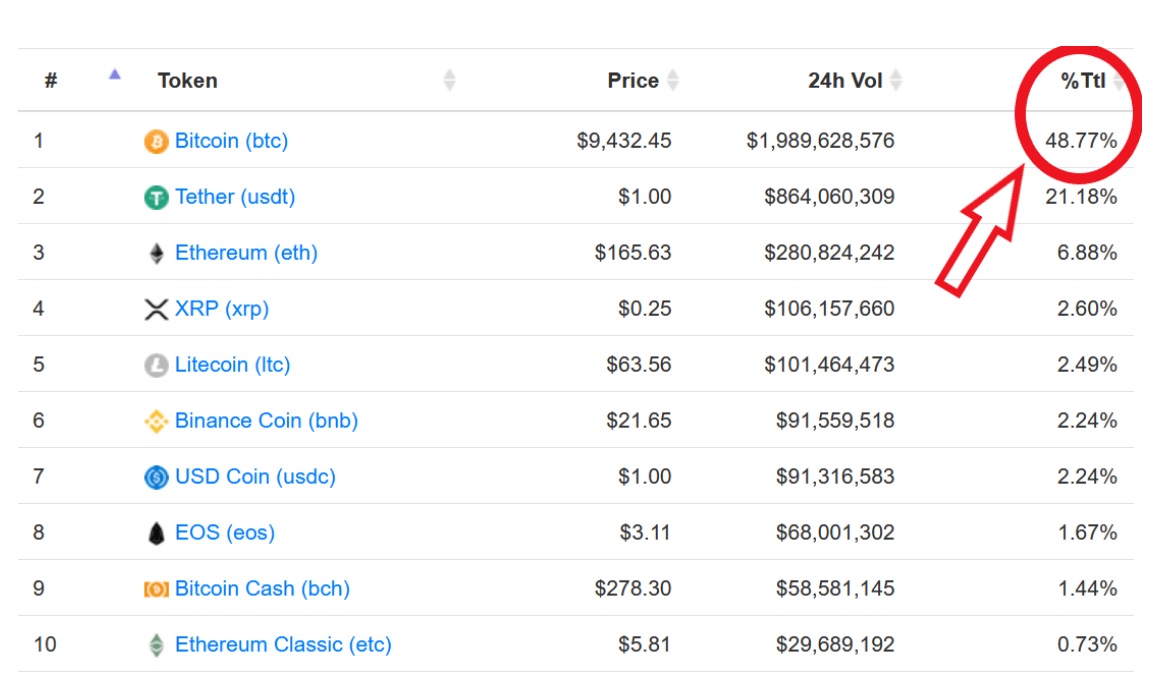
Task: Open the Tether (usdt) link
Action: 235,197
